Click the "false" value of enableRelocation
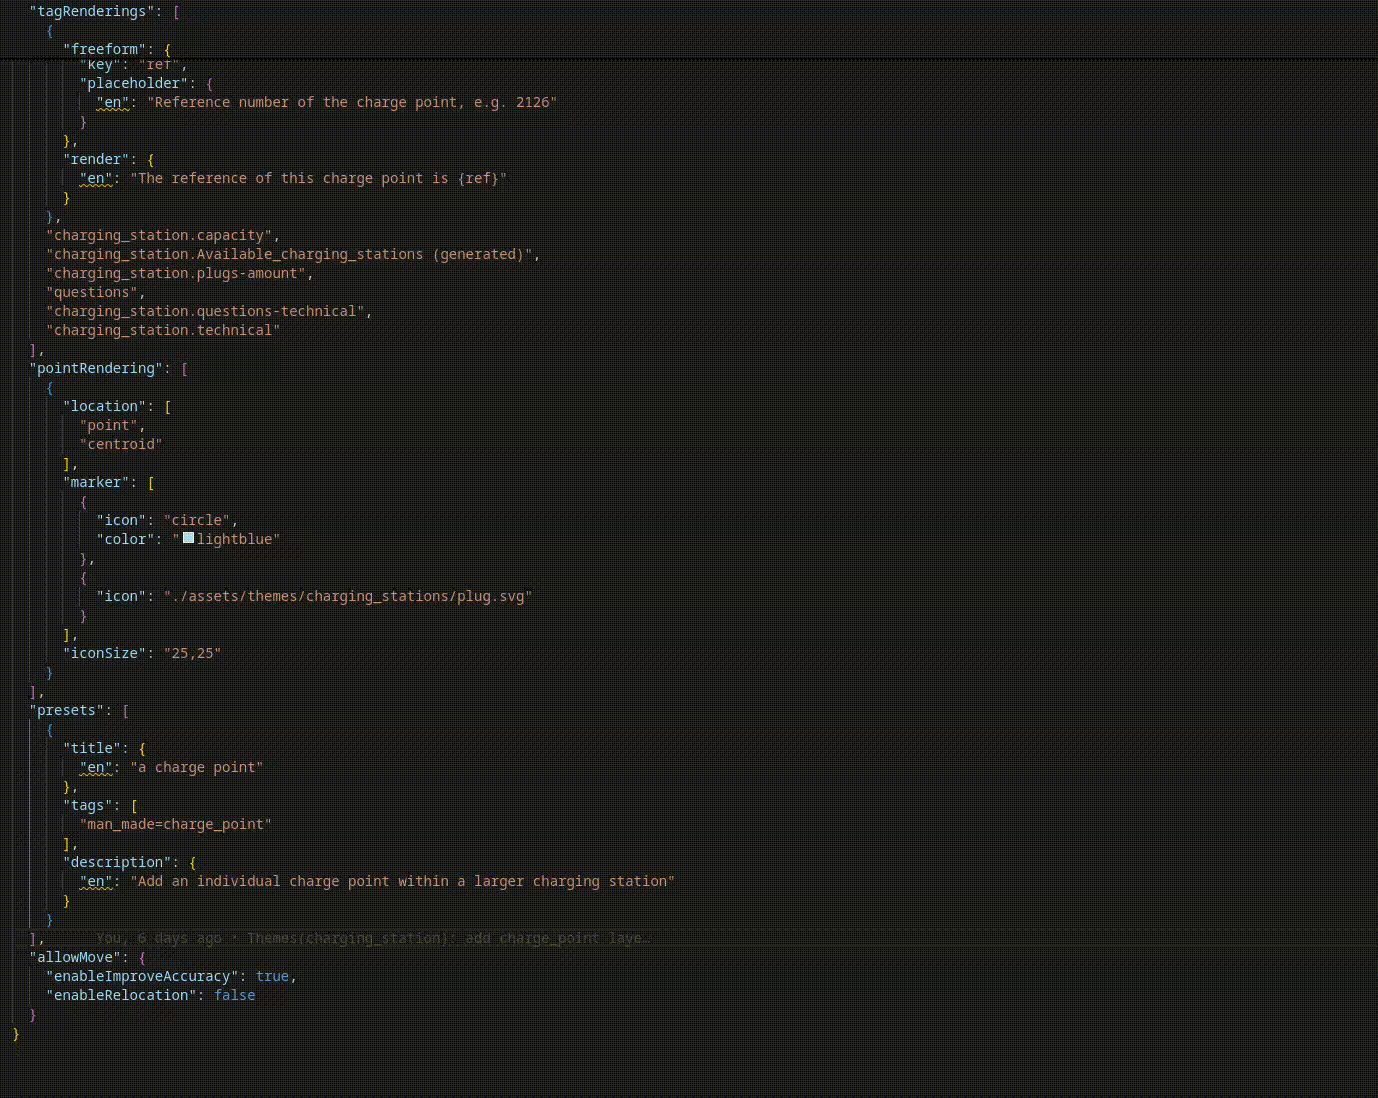The image size is (1378, 1098). pyautogui.click(x=235, y=995)
